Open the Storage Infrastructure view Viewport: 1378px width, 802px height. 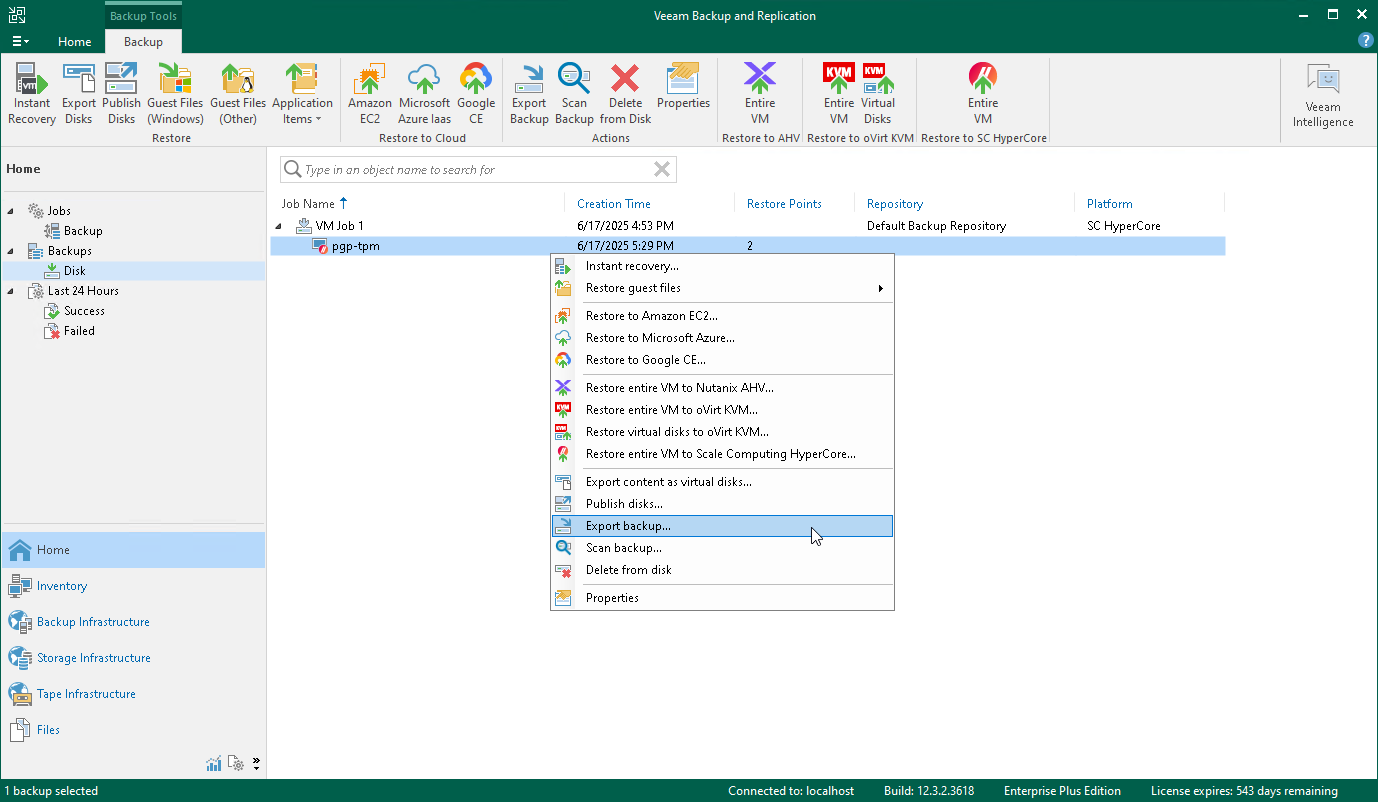pos(133,658)
